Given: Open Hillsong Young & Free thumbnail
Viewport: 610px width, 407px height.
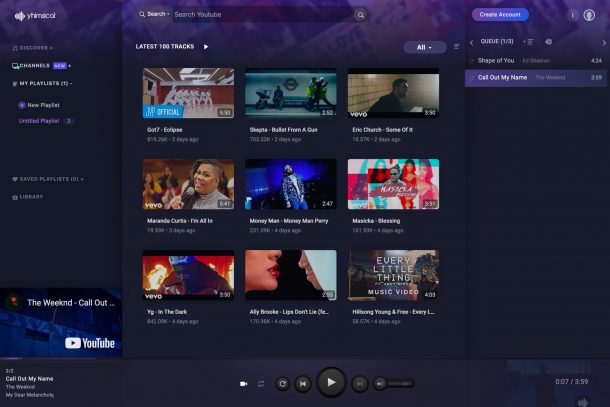Looking at the screenshot, I should pos(393,275).
